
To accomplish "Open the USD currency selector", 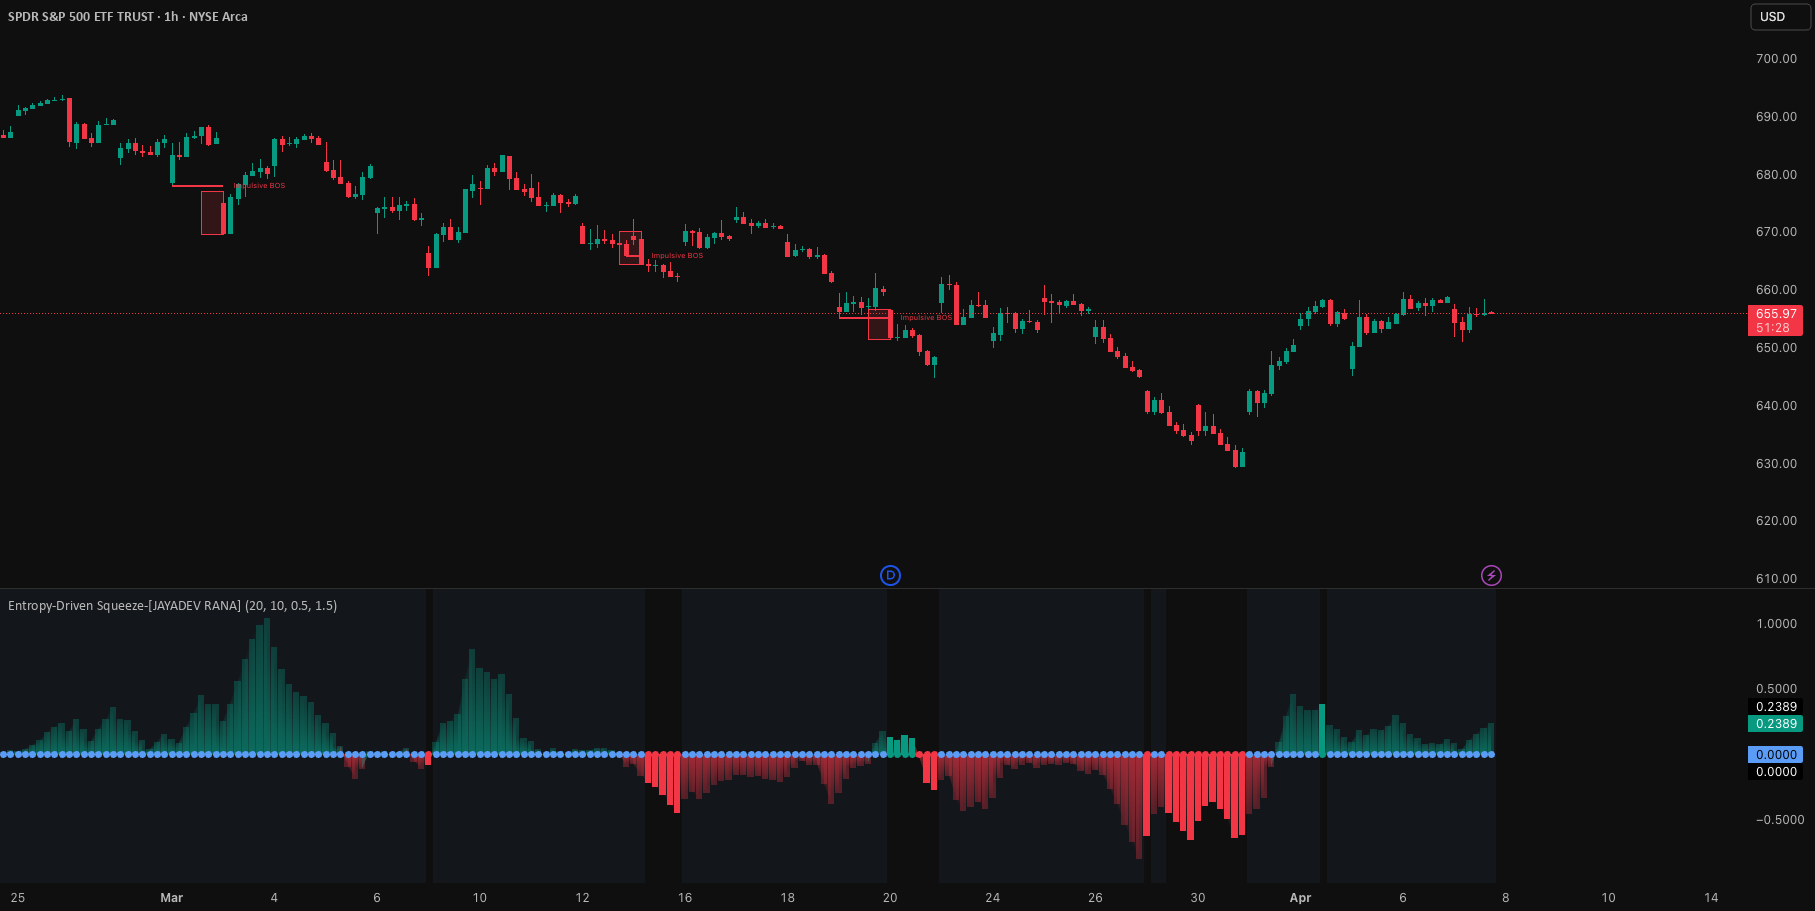I will click(1779, 16).
